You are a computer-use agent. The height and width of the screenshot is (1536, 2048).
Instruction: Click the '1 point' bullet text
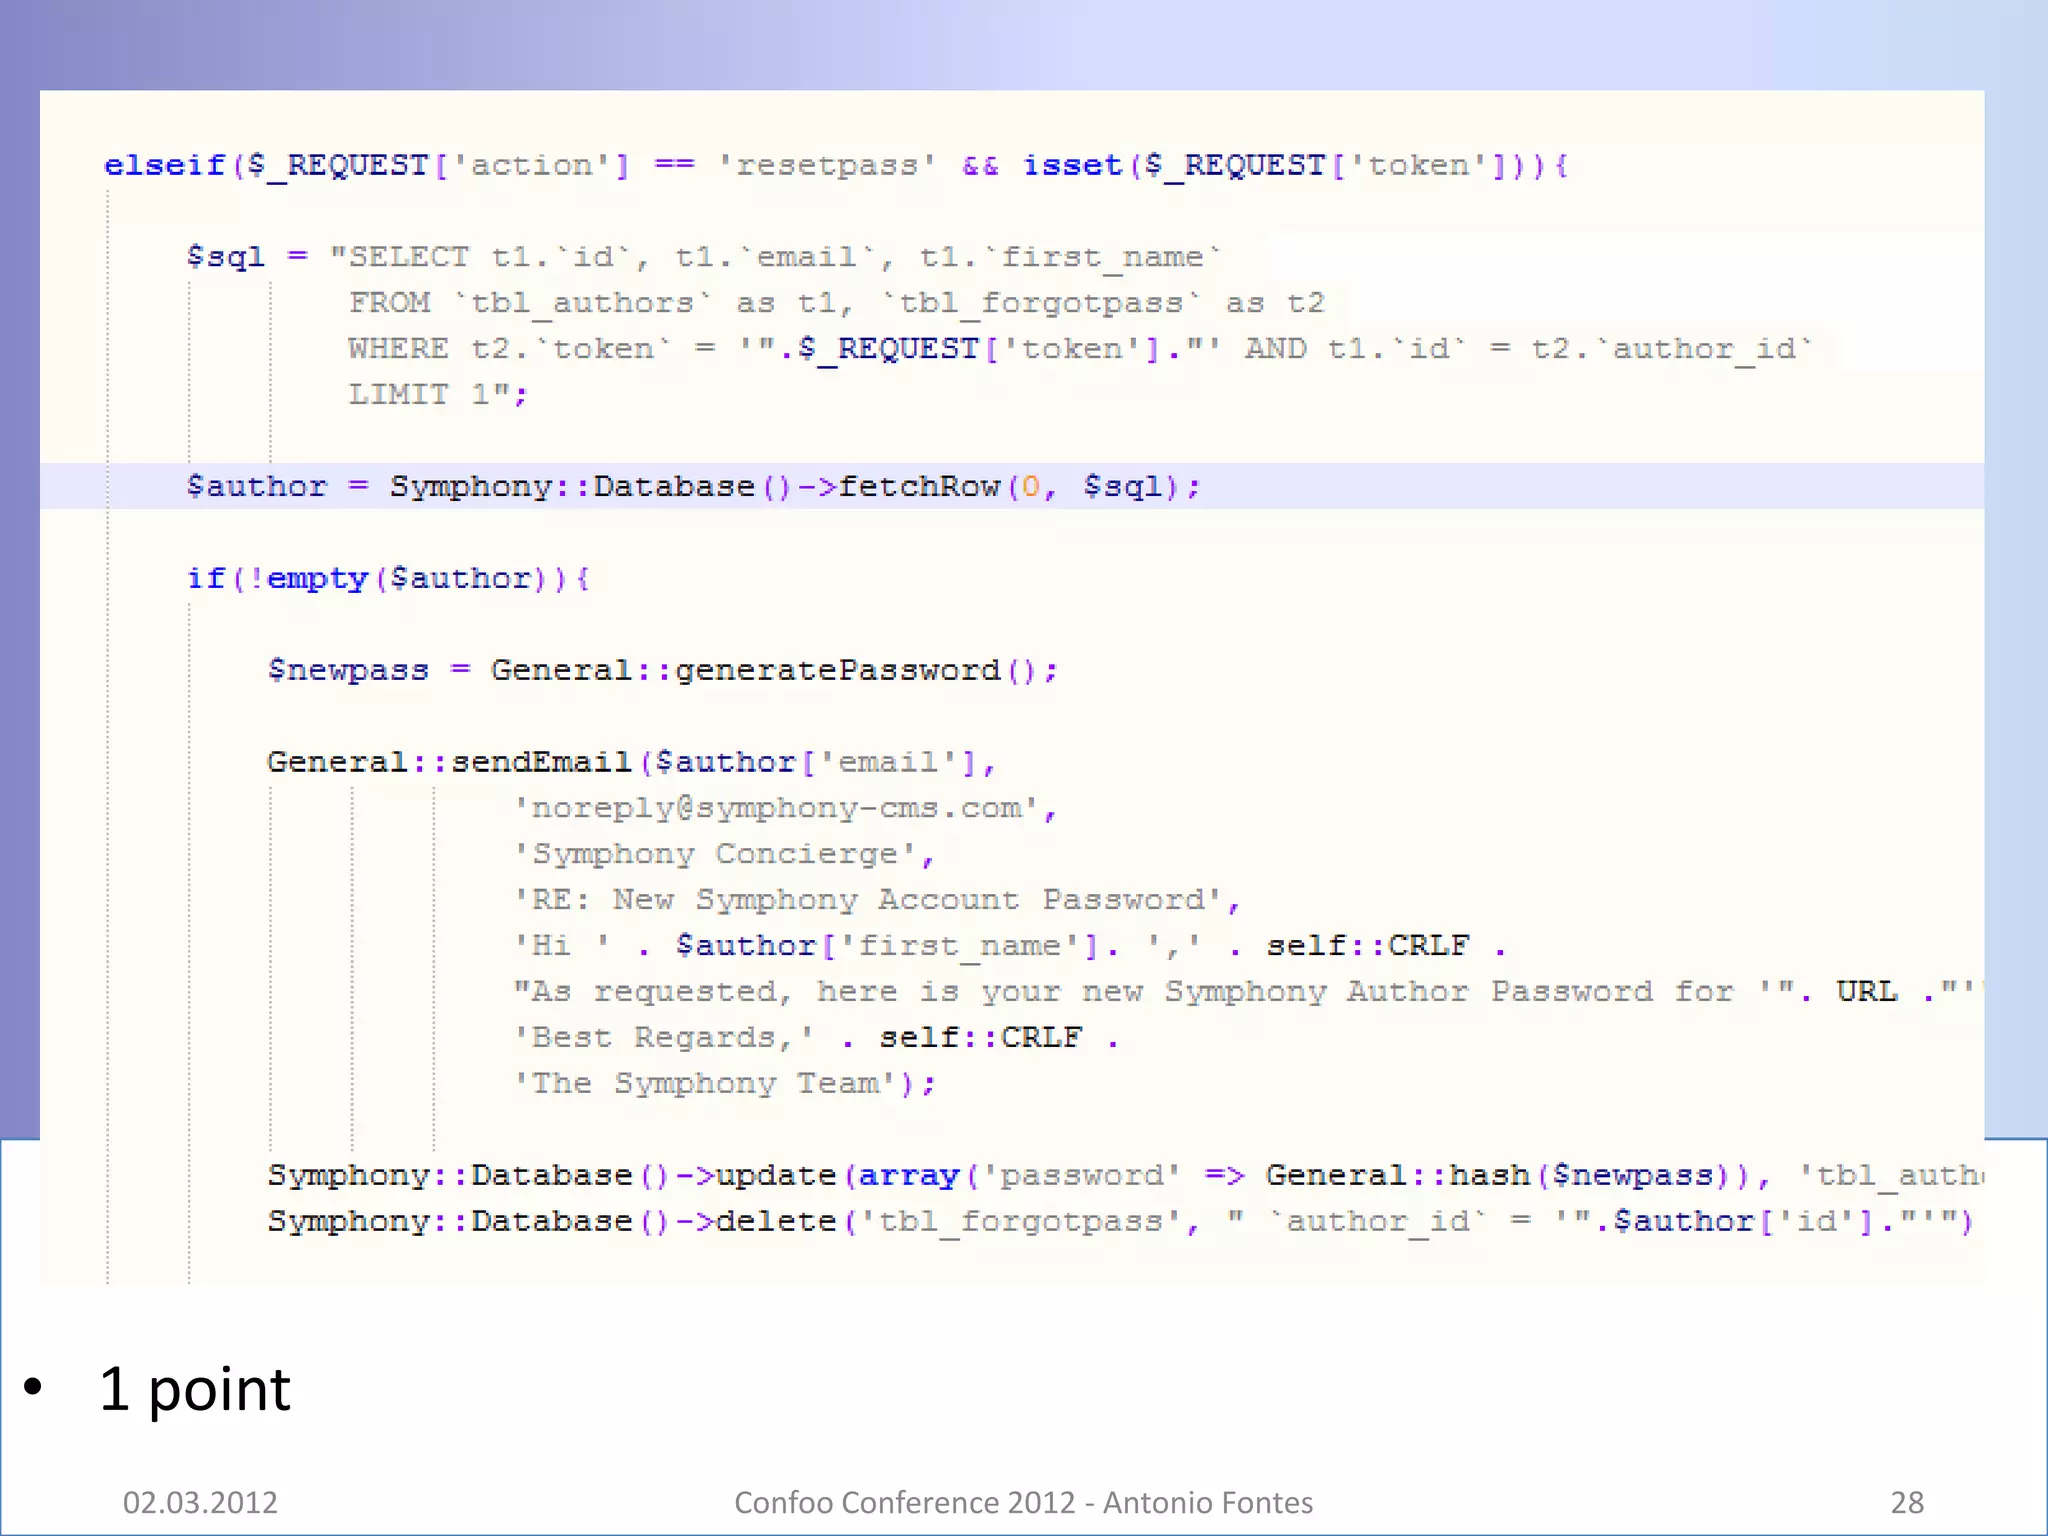pos(195,1390)
